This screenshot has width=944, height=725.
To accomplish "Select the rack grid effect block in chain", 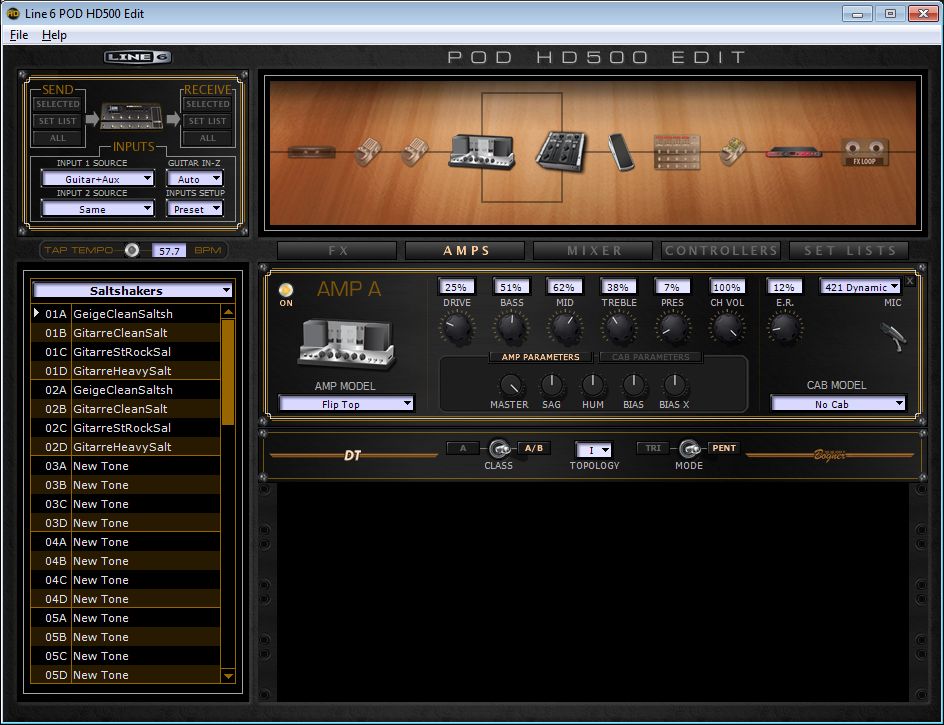I will coord(677,152).
